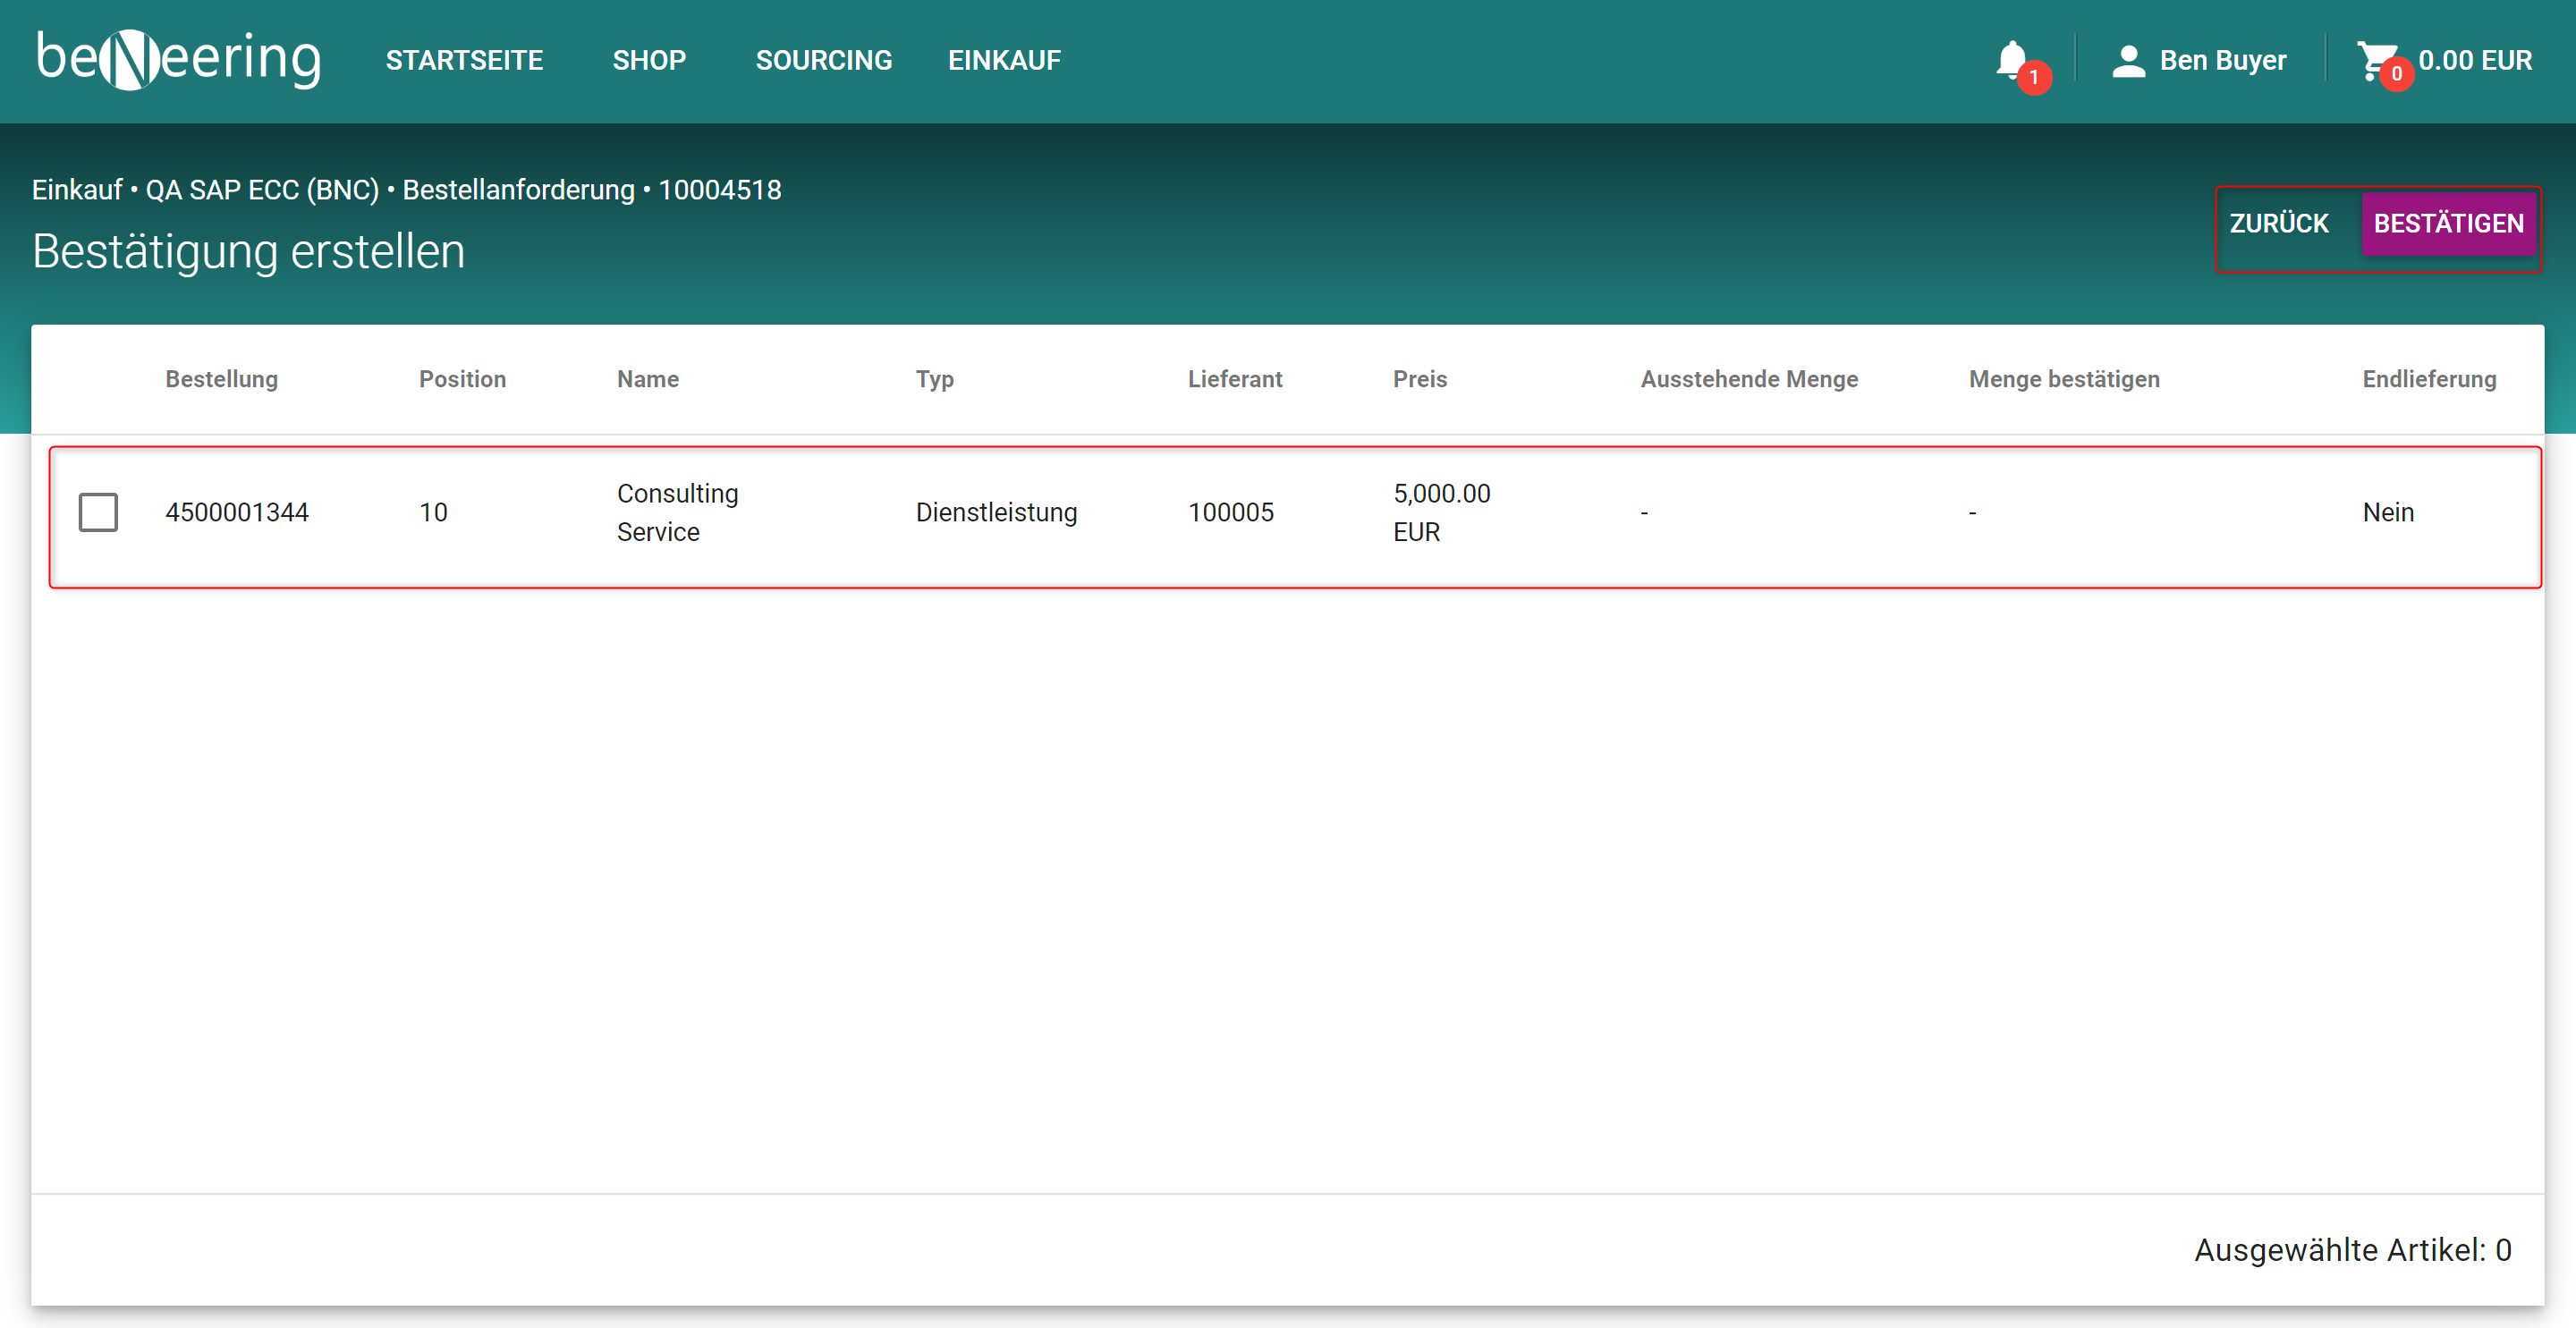2576x1328 pixels.
Task: Select the checkbox for order 4500001344
Action: click(98, 512)
